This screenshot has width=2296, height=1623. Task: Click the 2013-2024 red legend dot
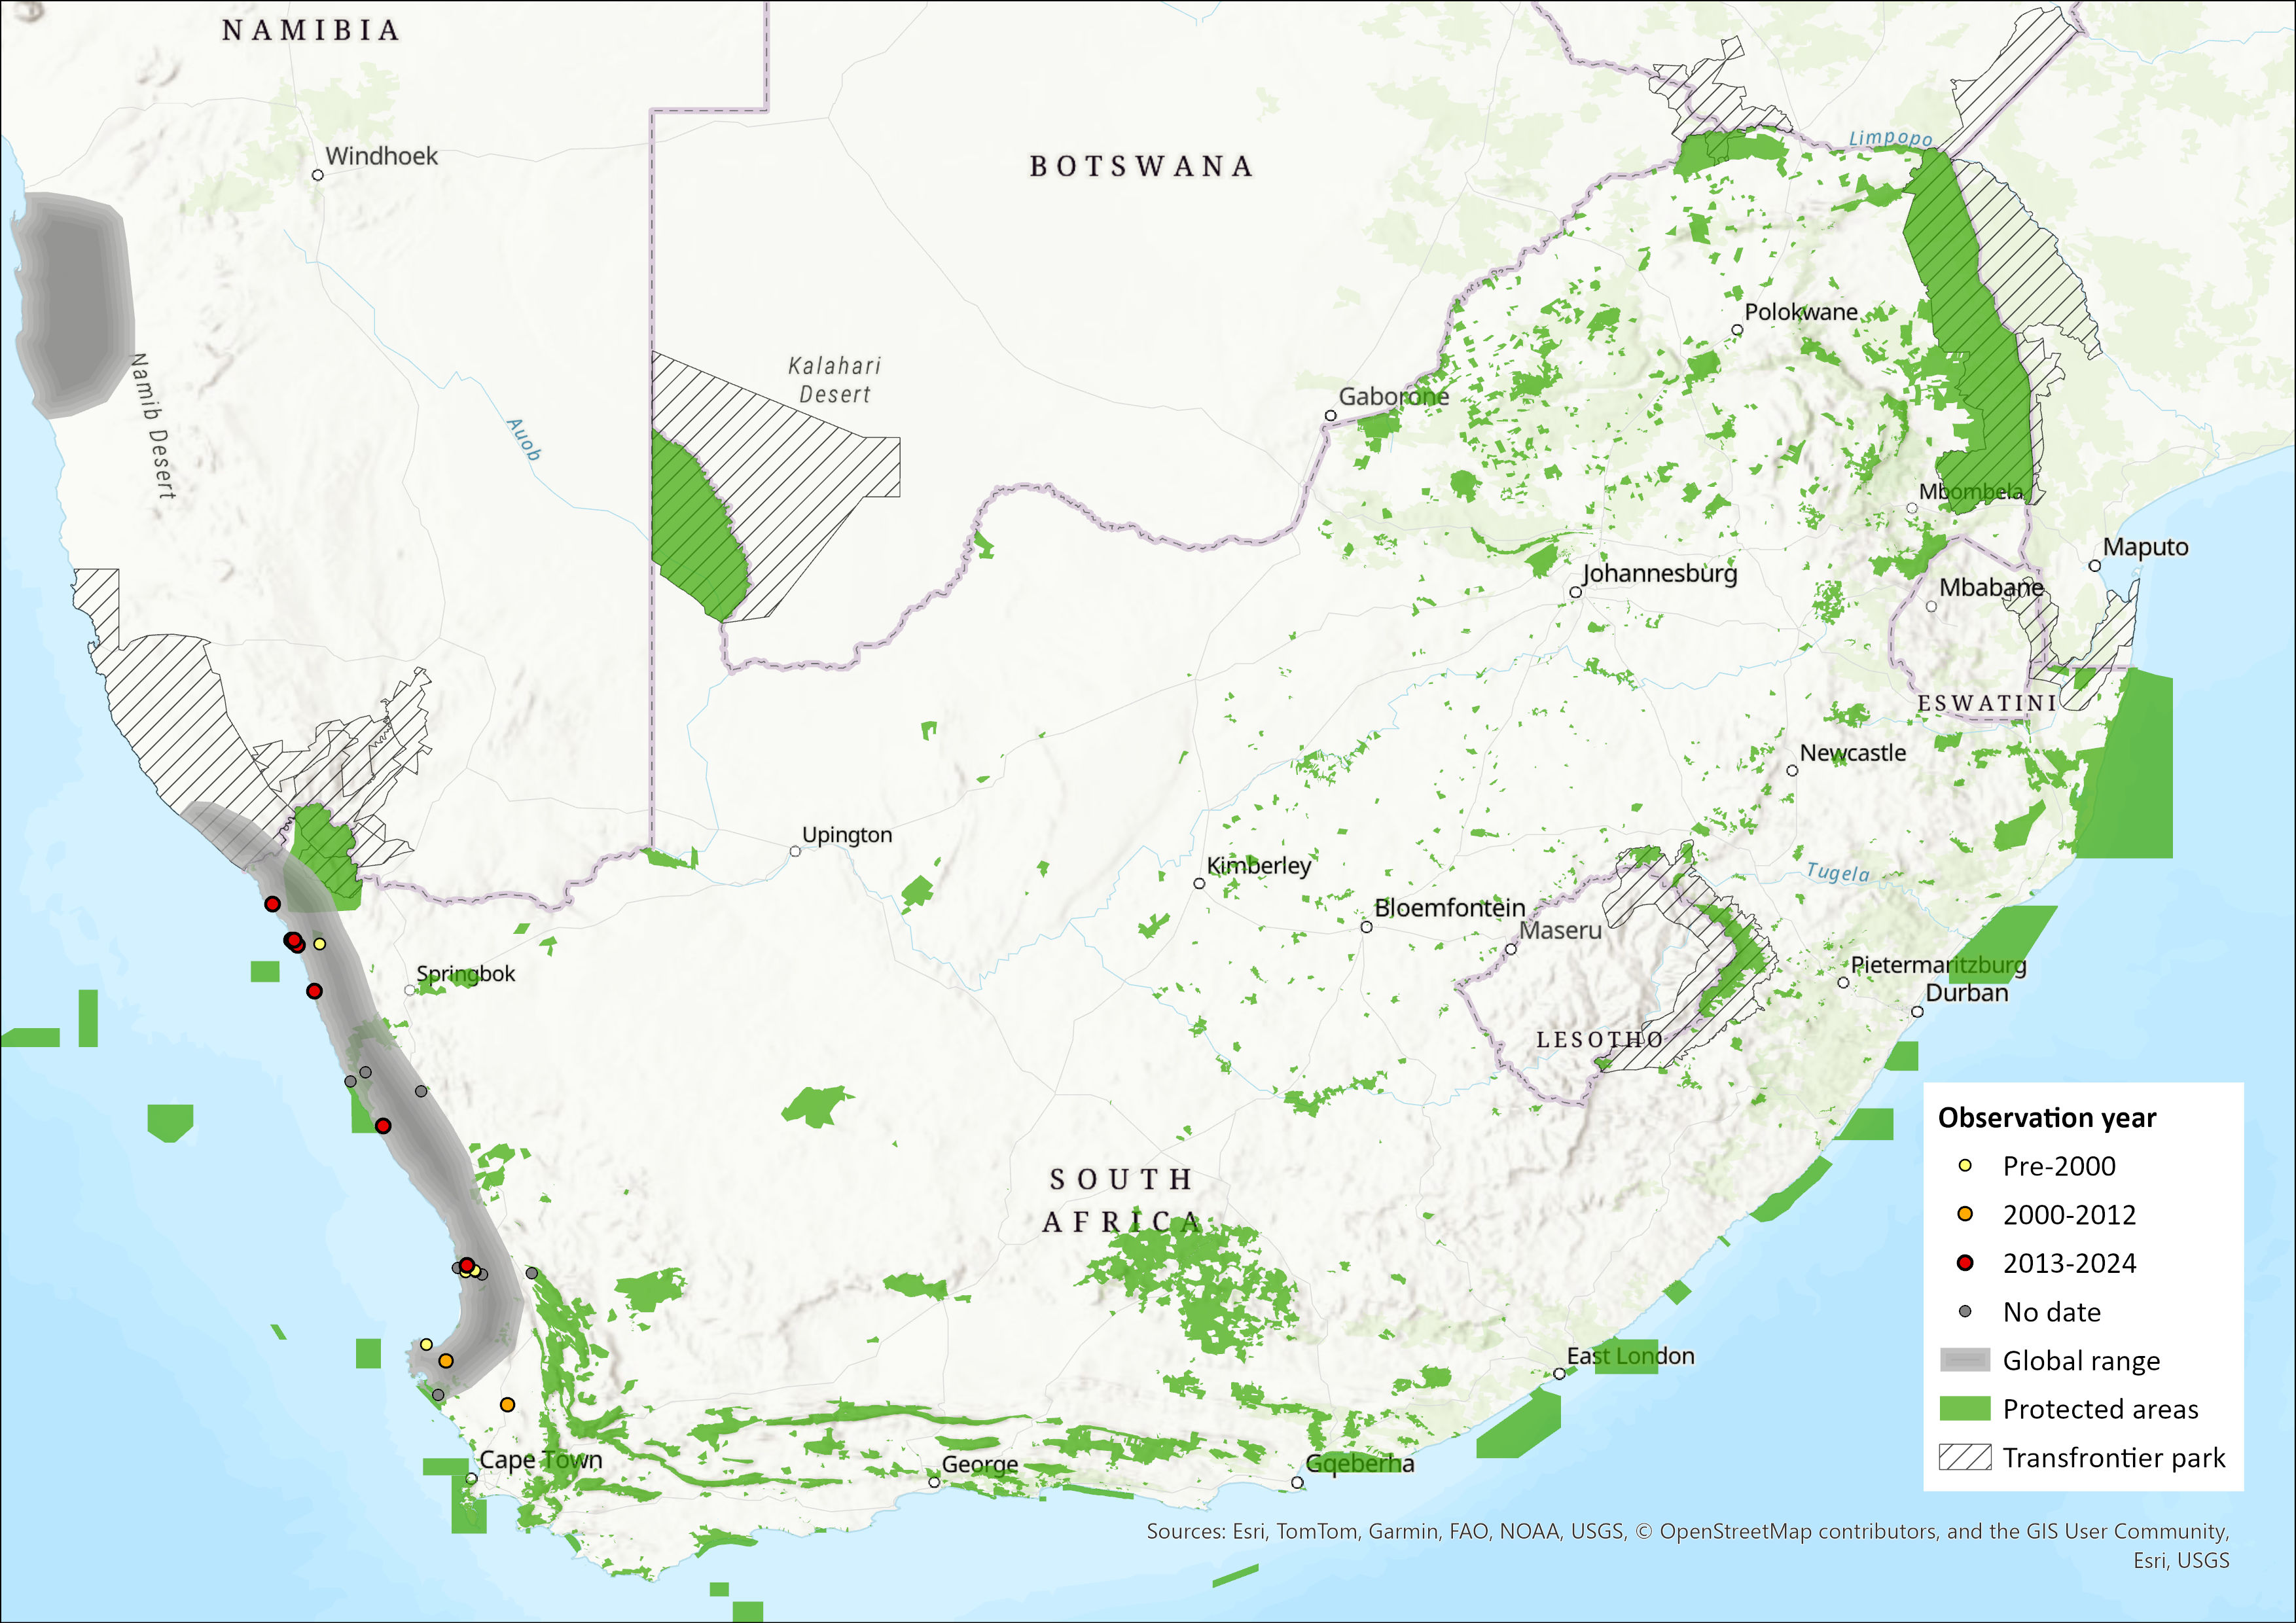(1964, 1263)
